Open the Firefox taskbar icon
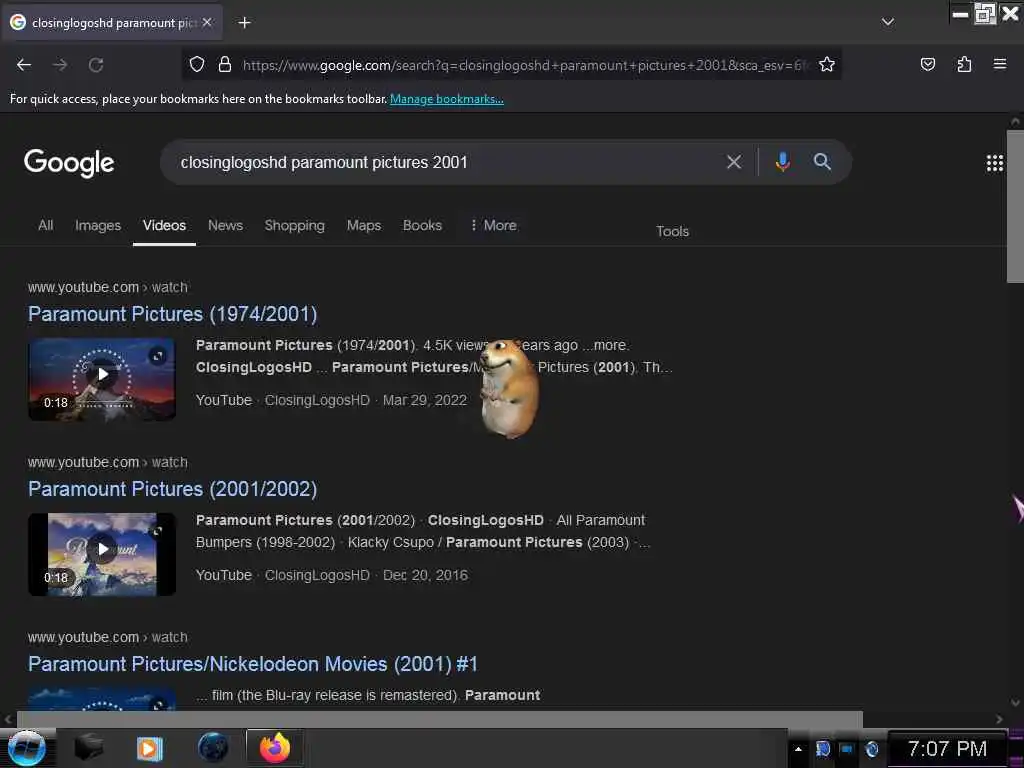1024x768 pixels. tap(275, 748)
